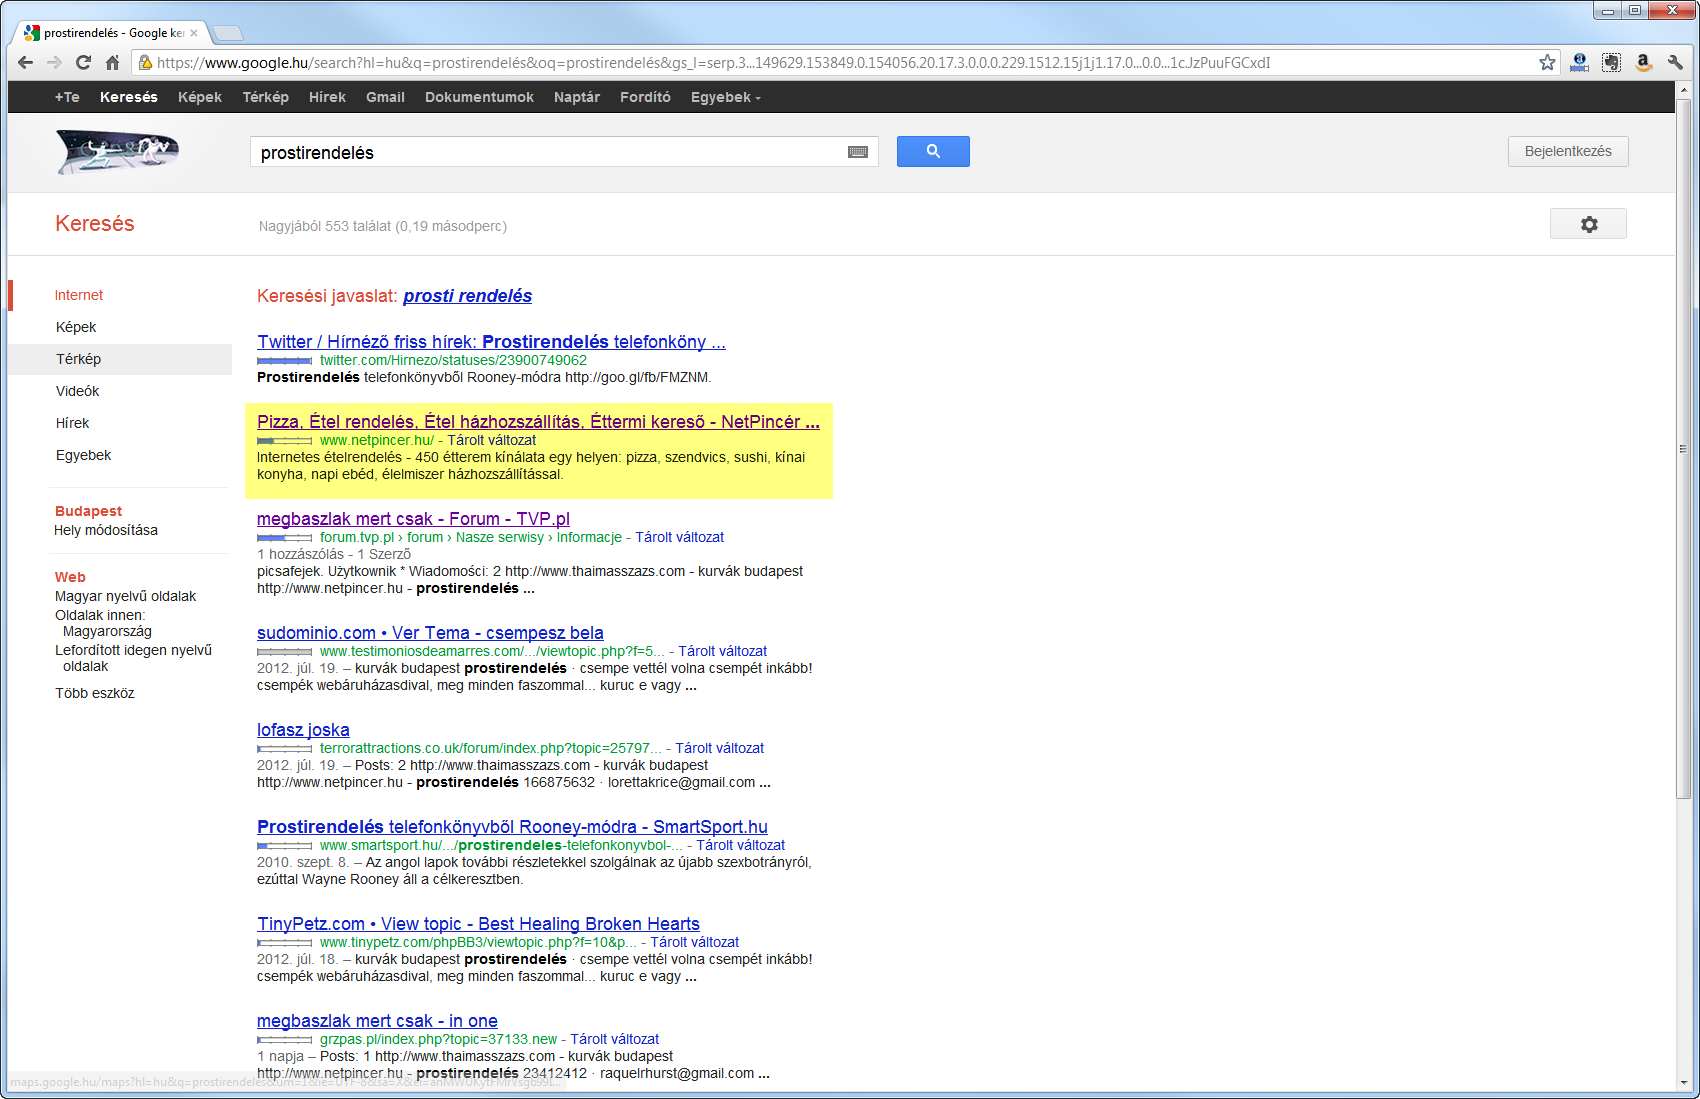Filter by Magyar nyelvű oldalak
This screenshot has width=1700, height=1099.
125,596
